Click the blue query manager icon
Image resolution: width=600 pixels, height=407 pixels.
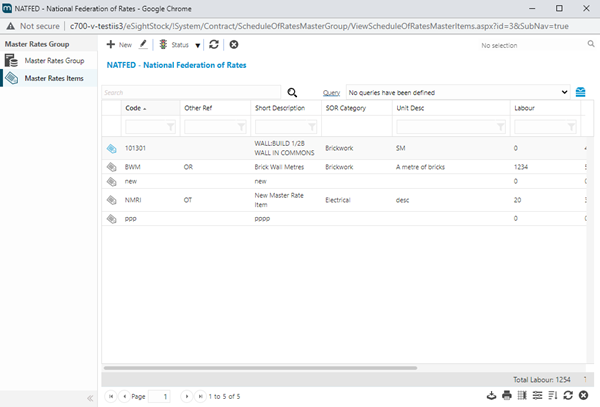tap(580, 92)
